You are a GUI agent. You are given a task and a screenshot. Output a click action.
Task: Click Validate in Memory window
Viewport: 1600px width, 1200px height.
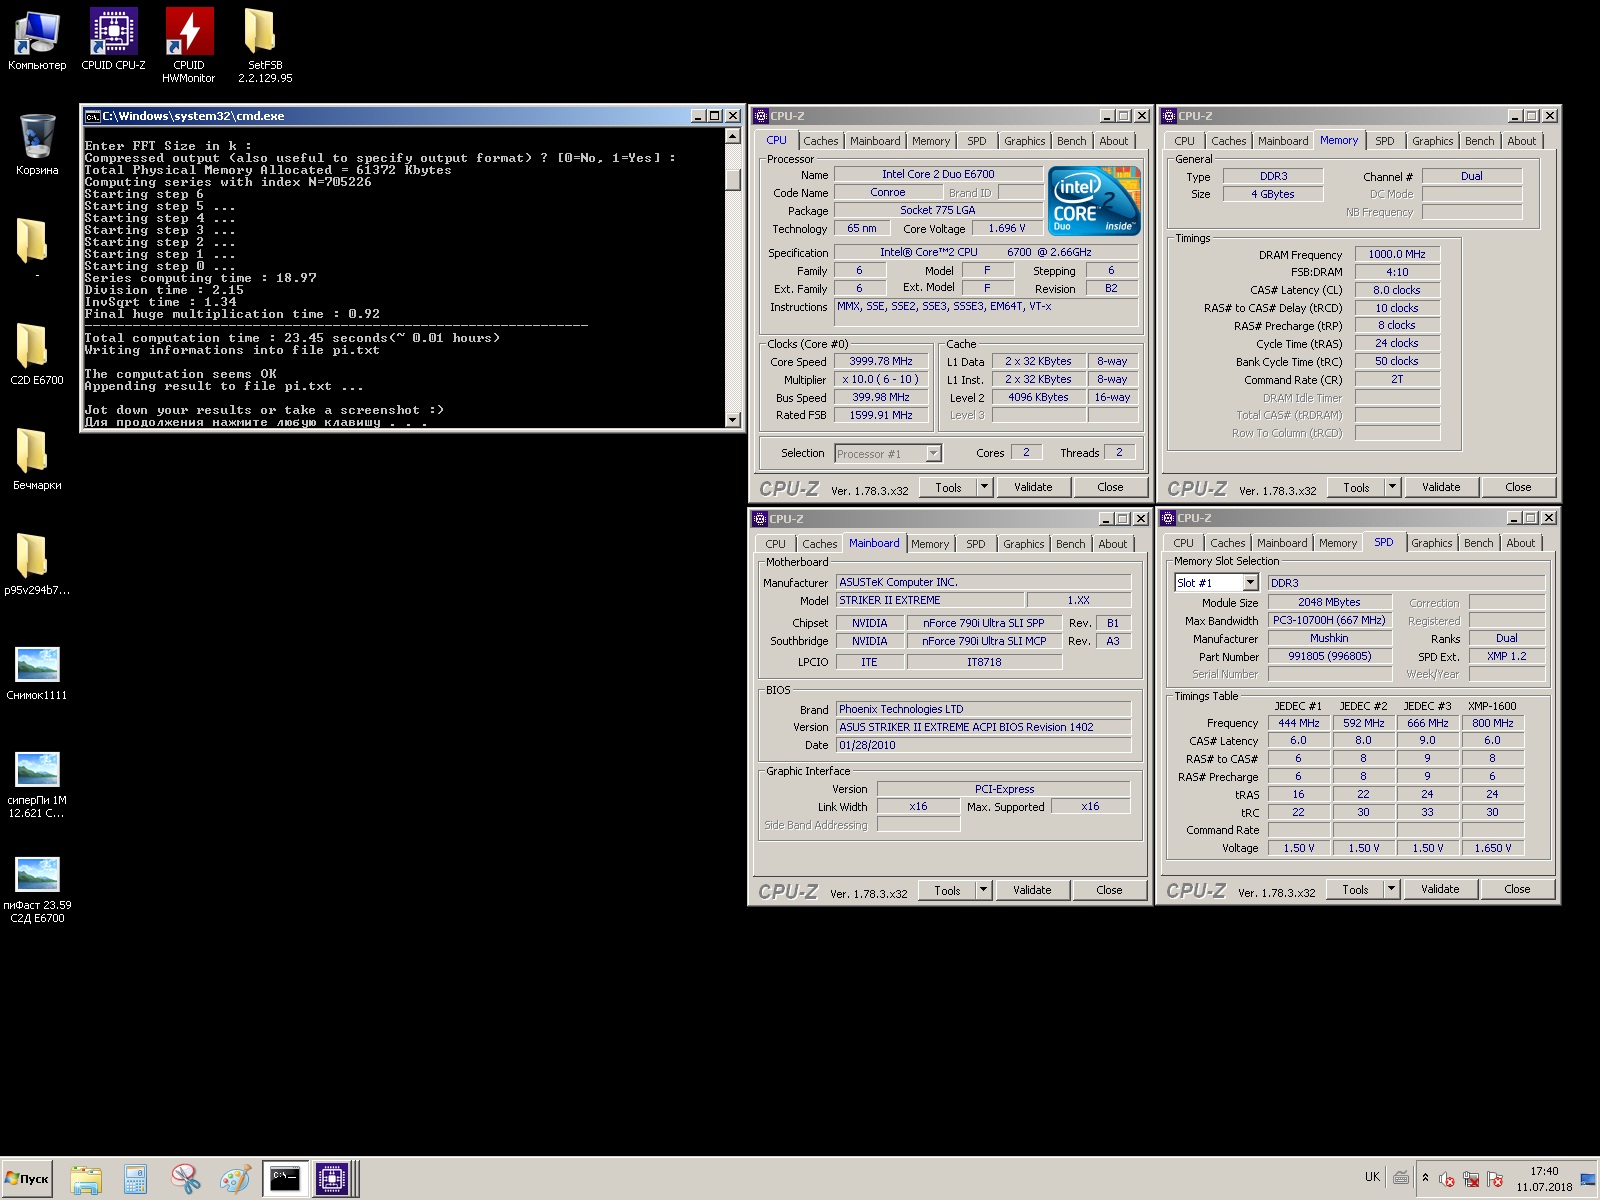click(x=1441, y=487)
